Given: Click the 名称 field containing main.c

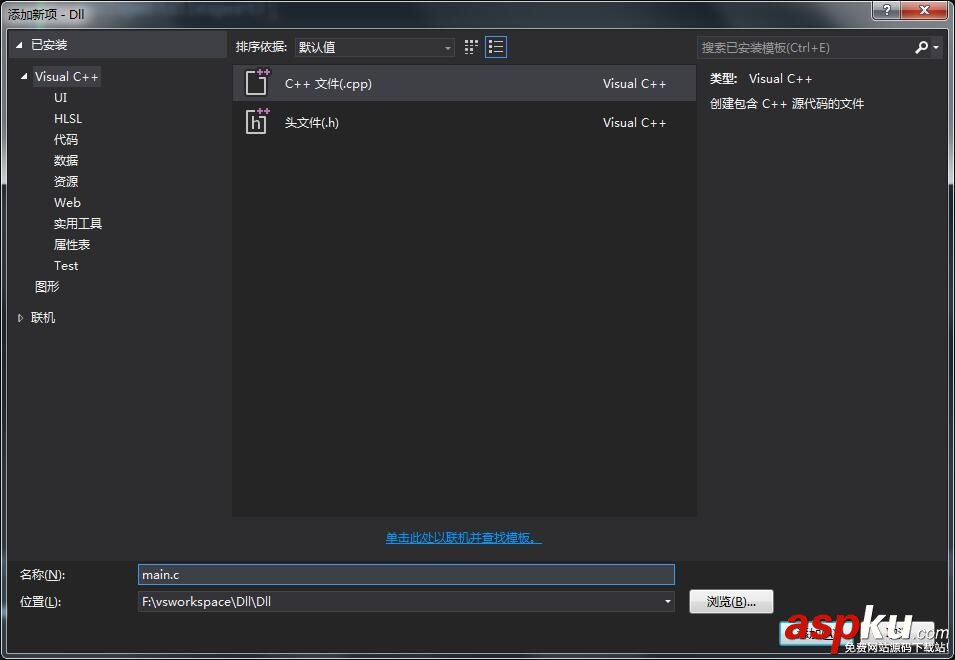Looking at the screenshot, I should pos(405,574).
